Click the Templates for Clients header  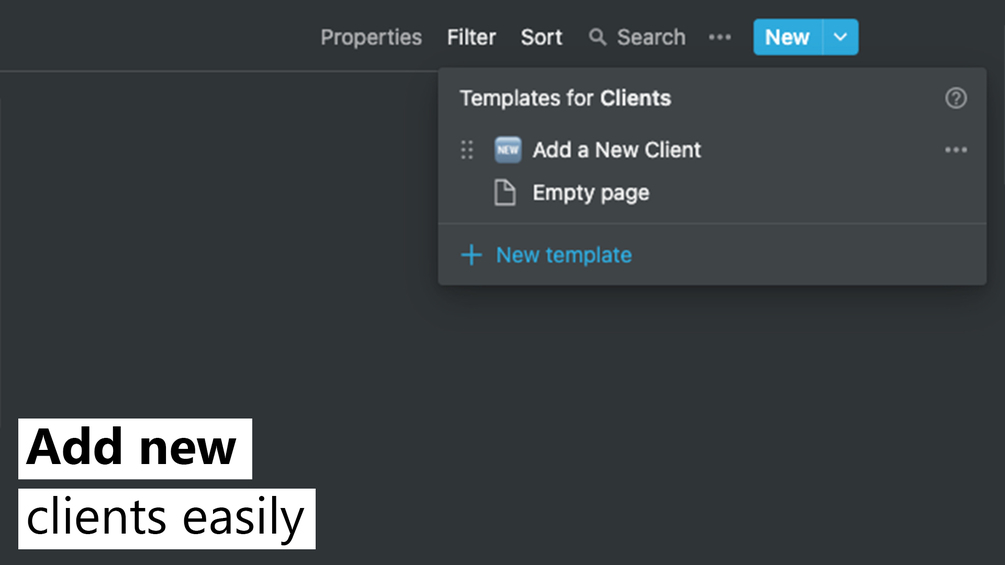(x=565, y=98)
